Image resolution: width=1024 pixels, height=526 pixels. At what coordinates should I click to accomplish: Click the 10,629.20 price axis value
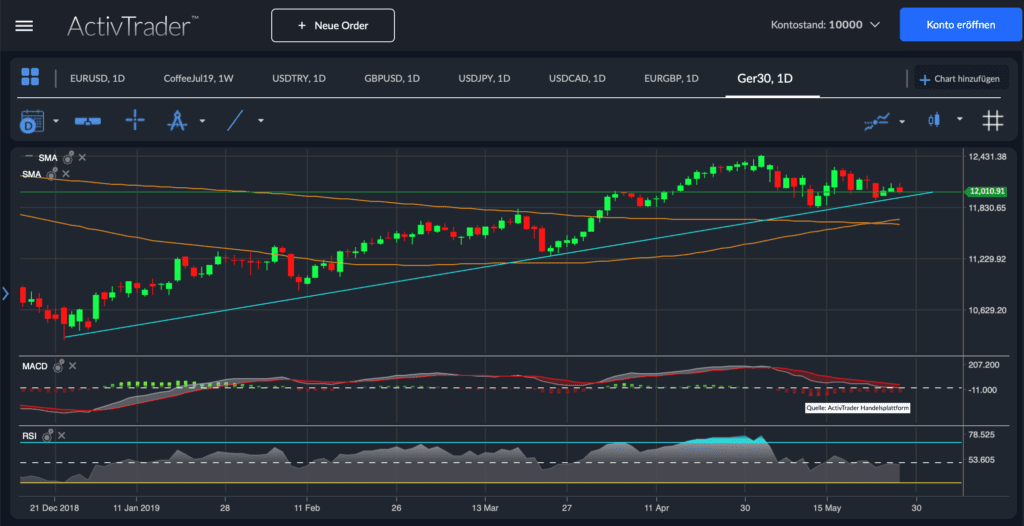988,310
